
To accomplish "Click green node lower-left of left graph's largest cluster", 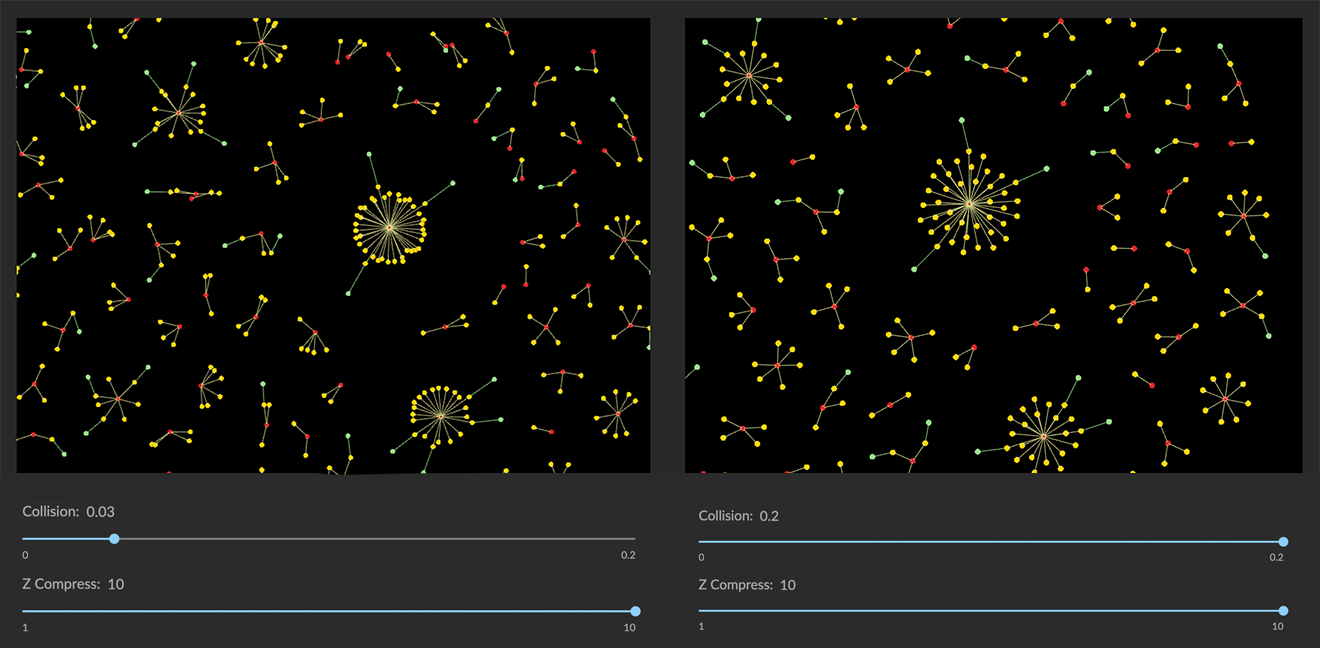I will pyautogui.click(x=348, y=293).
